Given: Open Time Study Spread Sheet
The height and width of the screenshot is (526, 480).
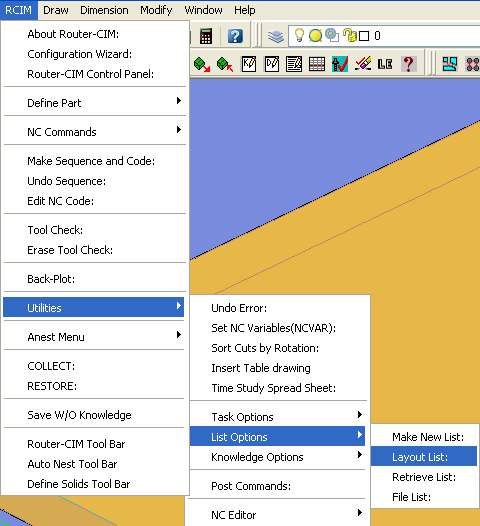Looking at the screenshot, I should [x=278, y=388].
